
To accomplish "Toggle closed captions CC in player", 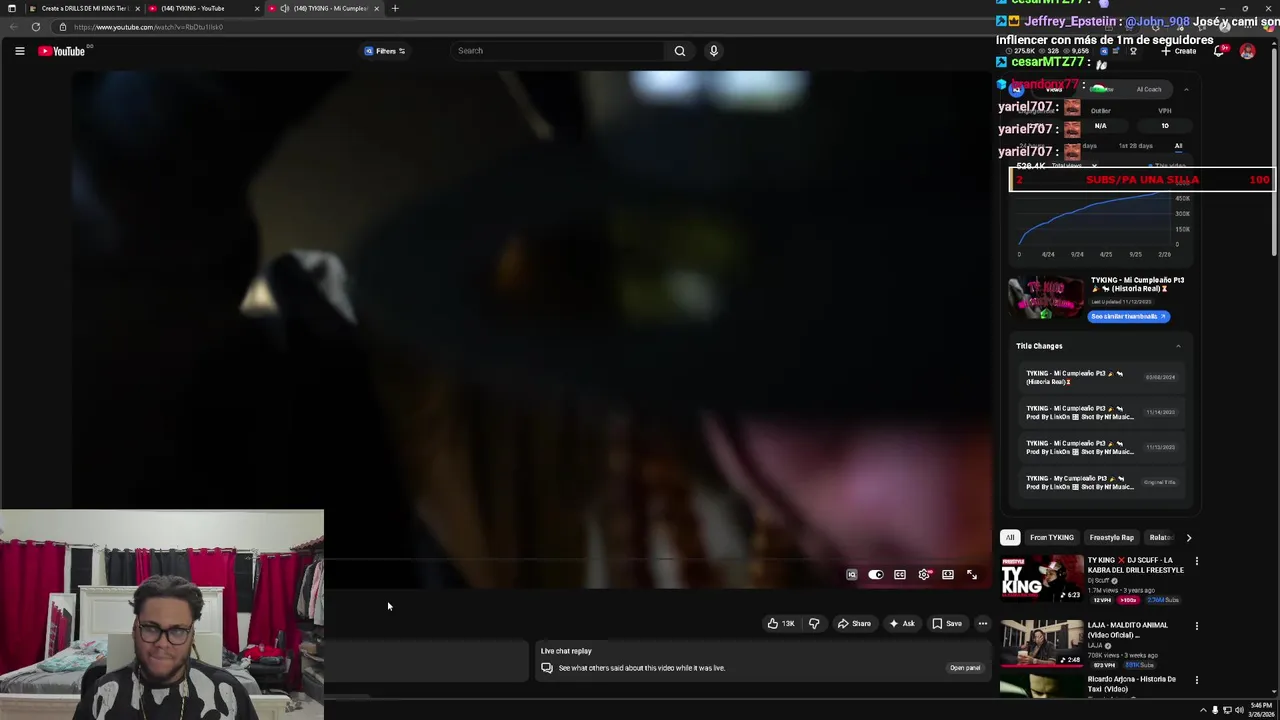I will point(900,575).
